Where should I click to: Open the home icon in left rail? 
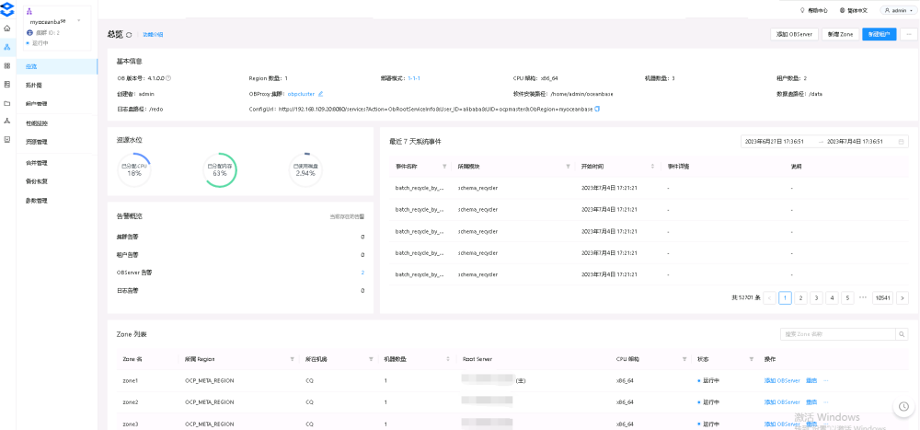[x=7, y=28]
